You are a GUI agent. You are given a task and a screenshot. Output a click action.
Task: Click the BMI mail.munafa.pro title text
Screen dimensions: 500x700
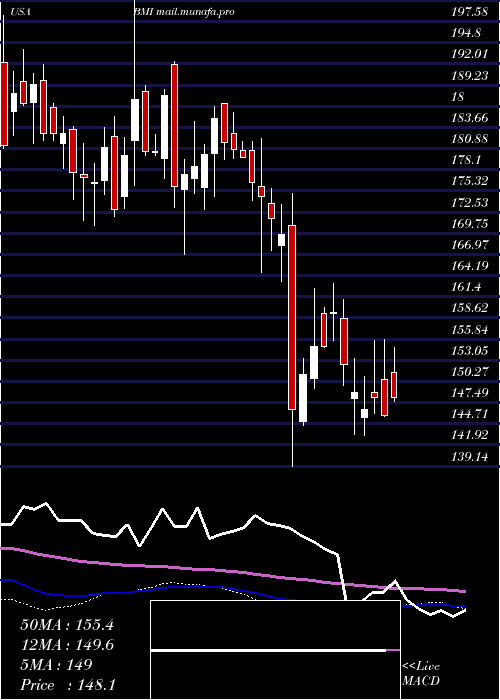click(x=184, y=12)
